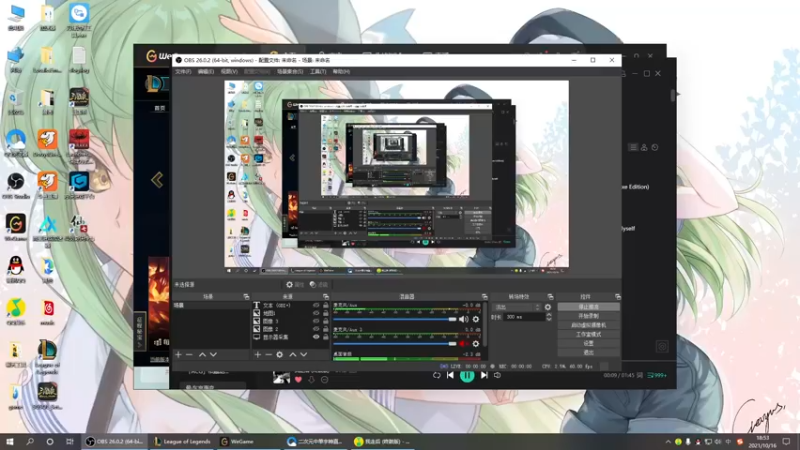The image size is (800, 450).
Task: Download current song in music player bar
Action: pyautogui.click(x=311, y=380)
